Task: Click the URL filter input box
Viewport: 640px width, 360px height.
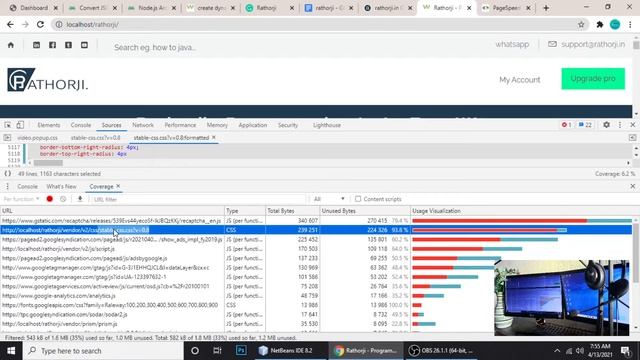Action: tap(198, 199)
